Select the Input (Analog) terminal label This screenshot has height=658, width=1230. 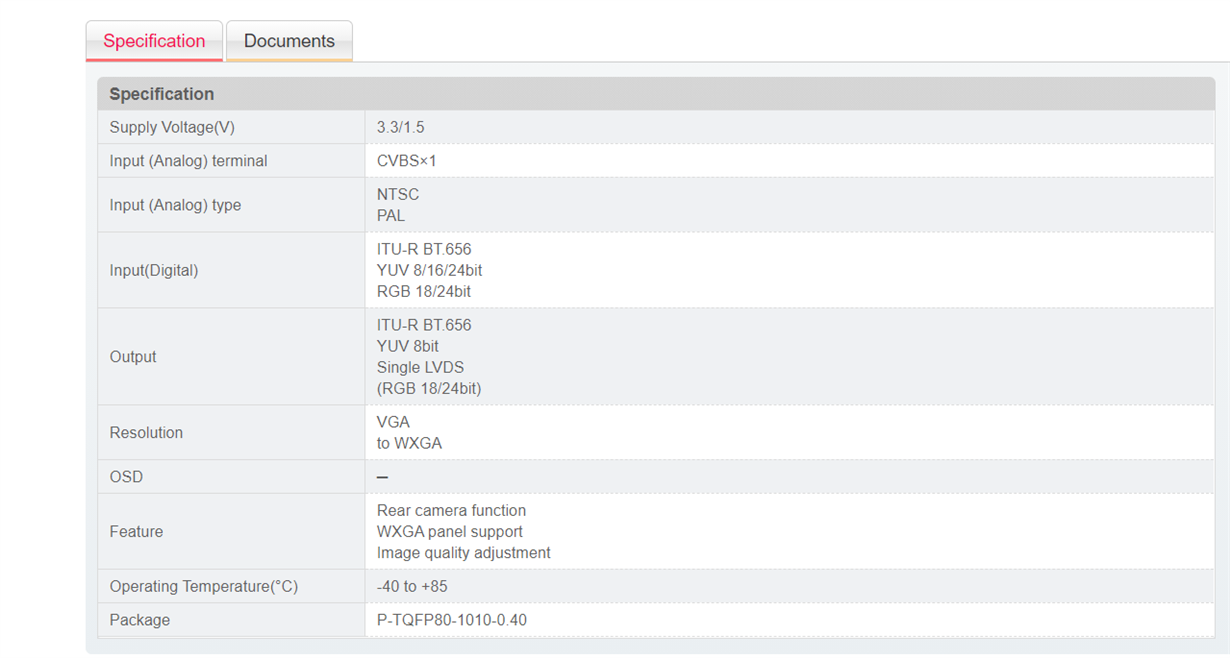(188, 161)
